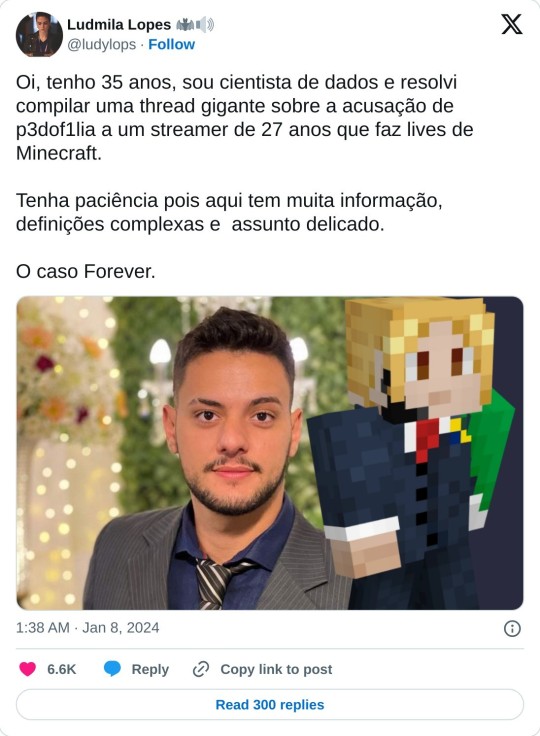Follow the @ludylops account
The image size is (540, 736).
point(171,44)
